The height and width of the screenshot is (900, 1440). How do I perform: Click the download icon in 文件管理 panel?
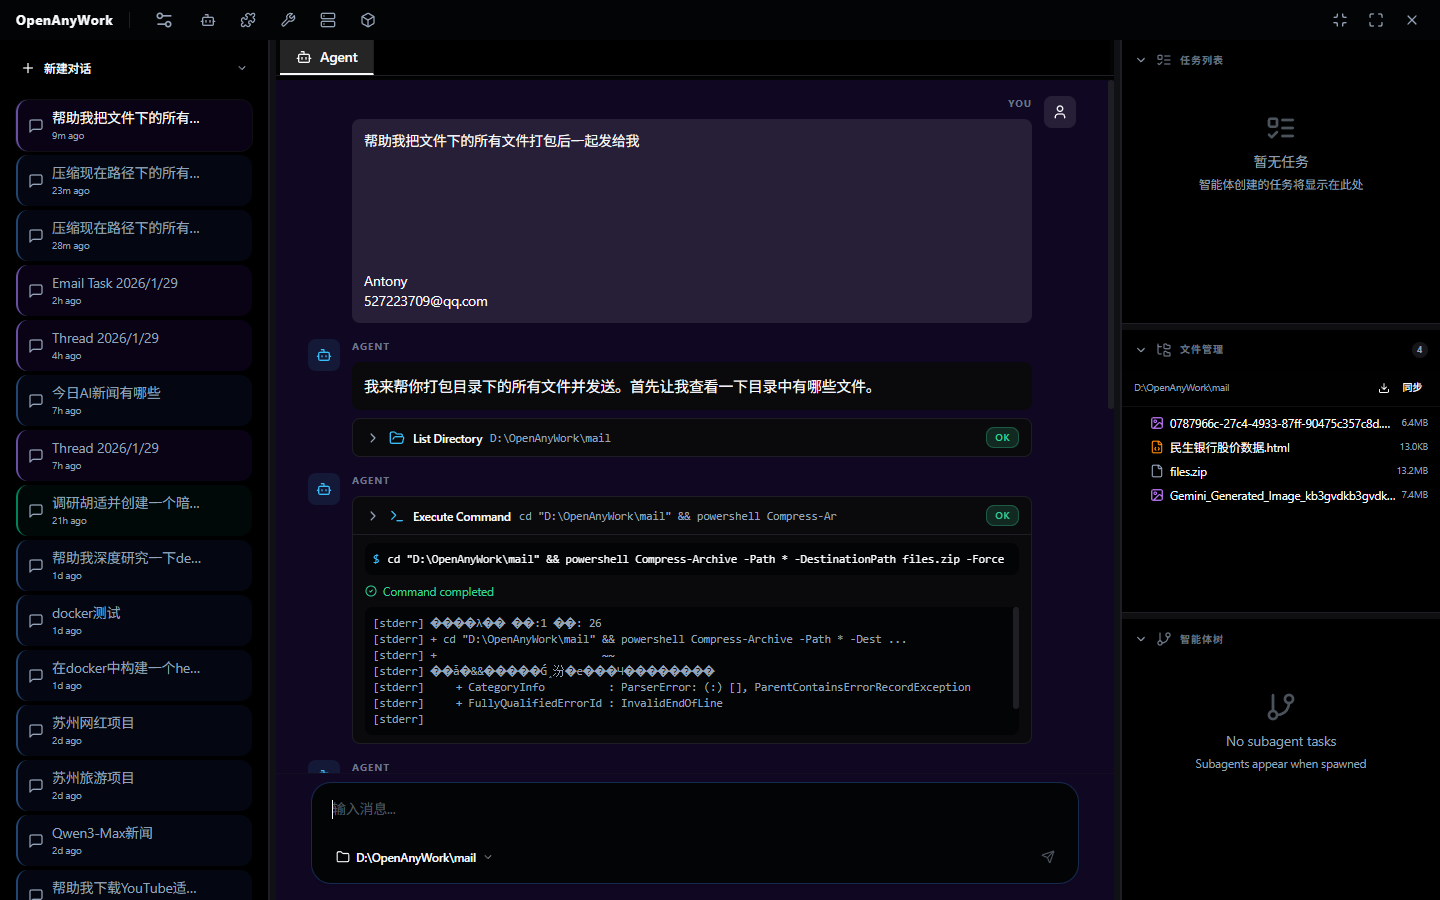point(1383,387)
